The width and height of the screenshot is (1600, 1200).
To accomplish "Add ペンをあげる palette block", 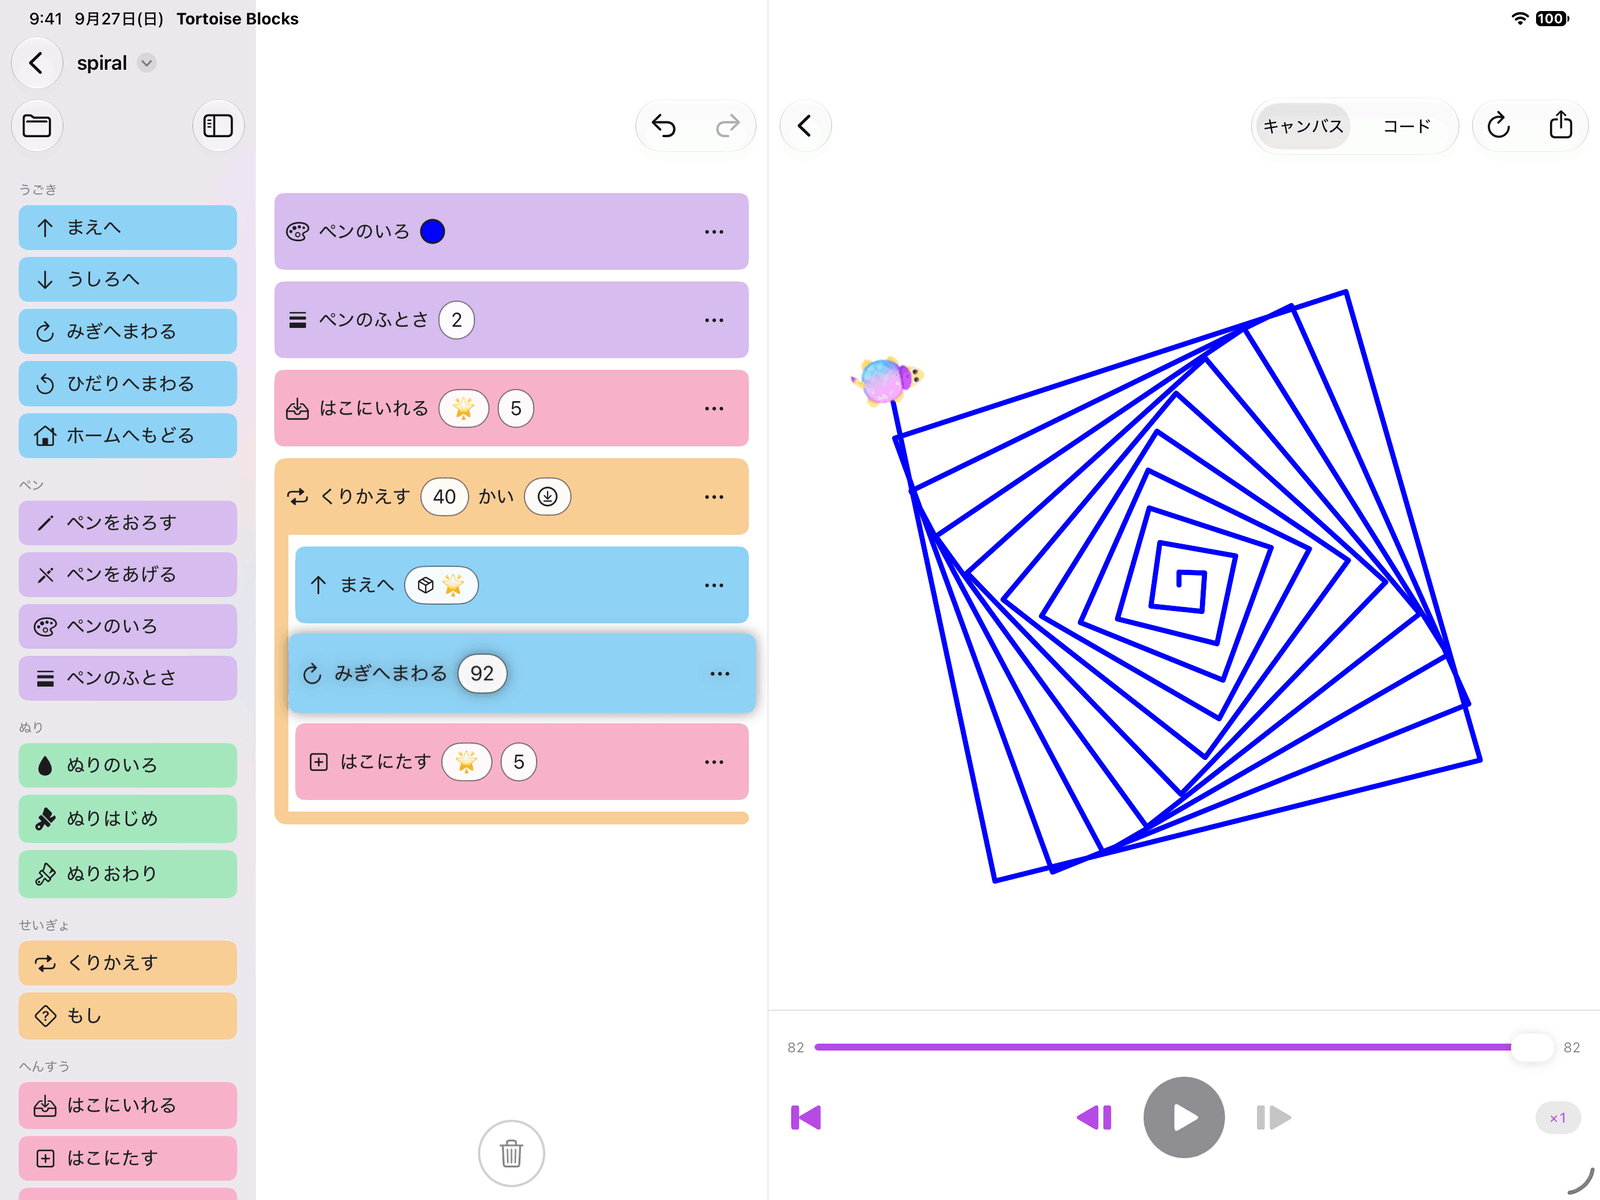I will pyautogui.click(x=128, y=575).
